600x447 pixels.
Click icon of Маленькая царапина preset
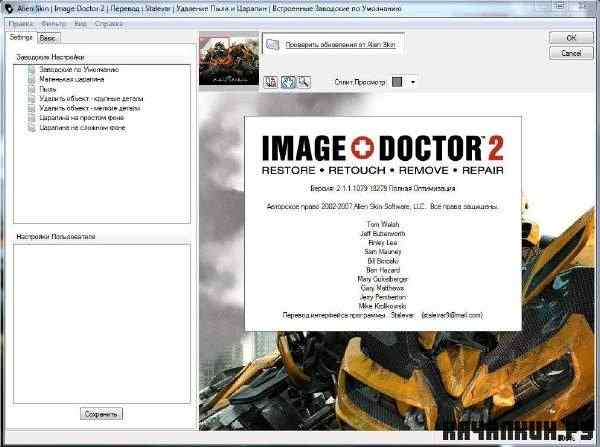point(32,79)
